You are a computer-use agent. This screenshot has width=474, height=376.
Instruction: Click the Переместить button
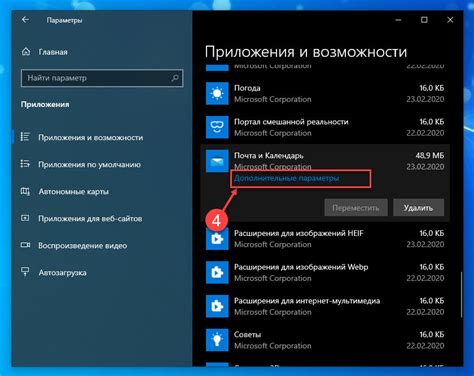pyautogui.click(x=356, y=208)
